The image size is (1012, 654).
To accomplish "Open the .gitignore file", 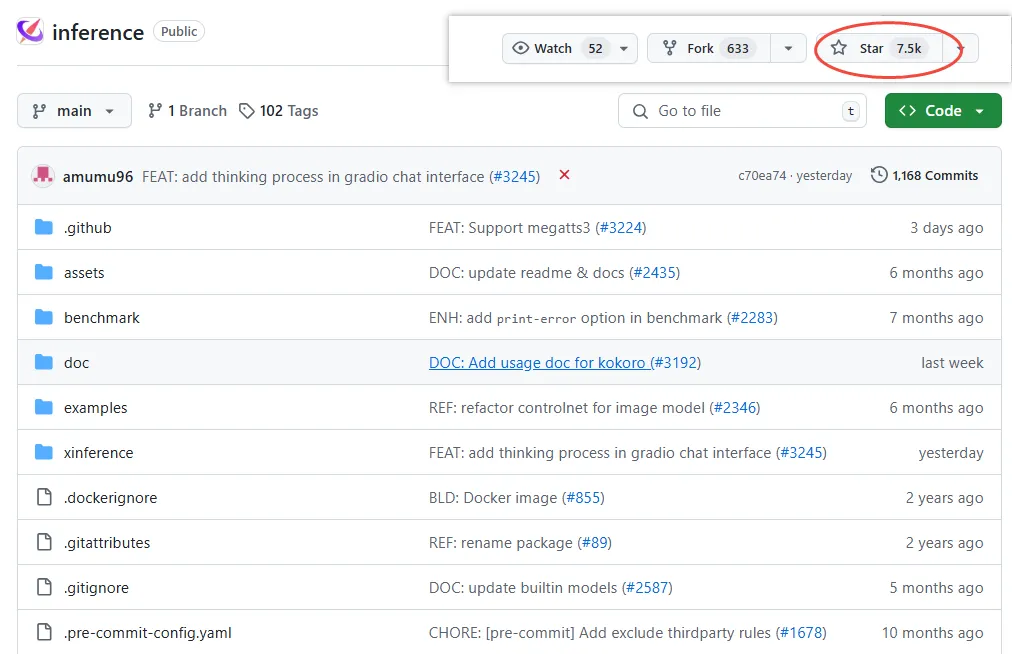I will coord(96,588).
